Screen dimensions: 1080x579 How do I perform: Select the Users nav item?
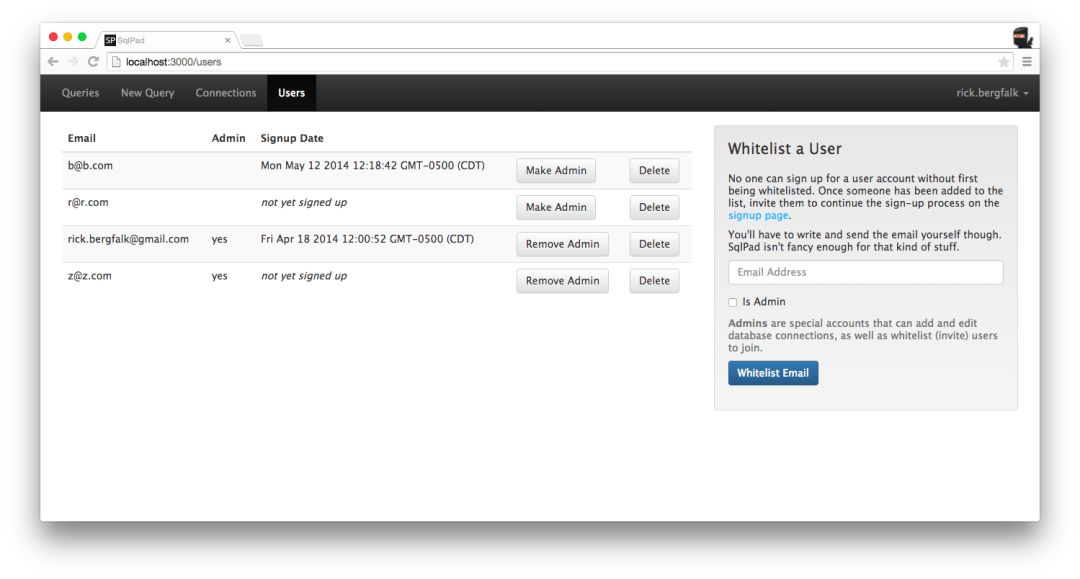click(x=291, y=93)
